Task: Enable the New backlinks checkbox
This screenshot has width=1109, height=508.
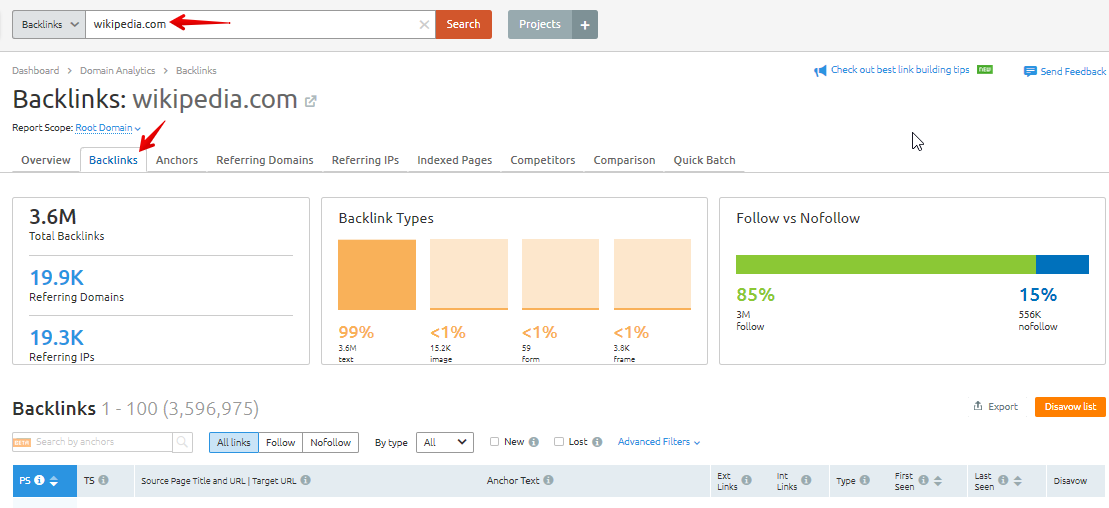Action: click(x=495, y=441)
